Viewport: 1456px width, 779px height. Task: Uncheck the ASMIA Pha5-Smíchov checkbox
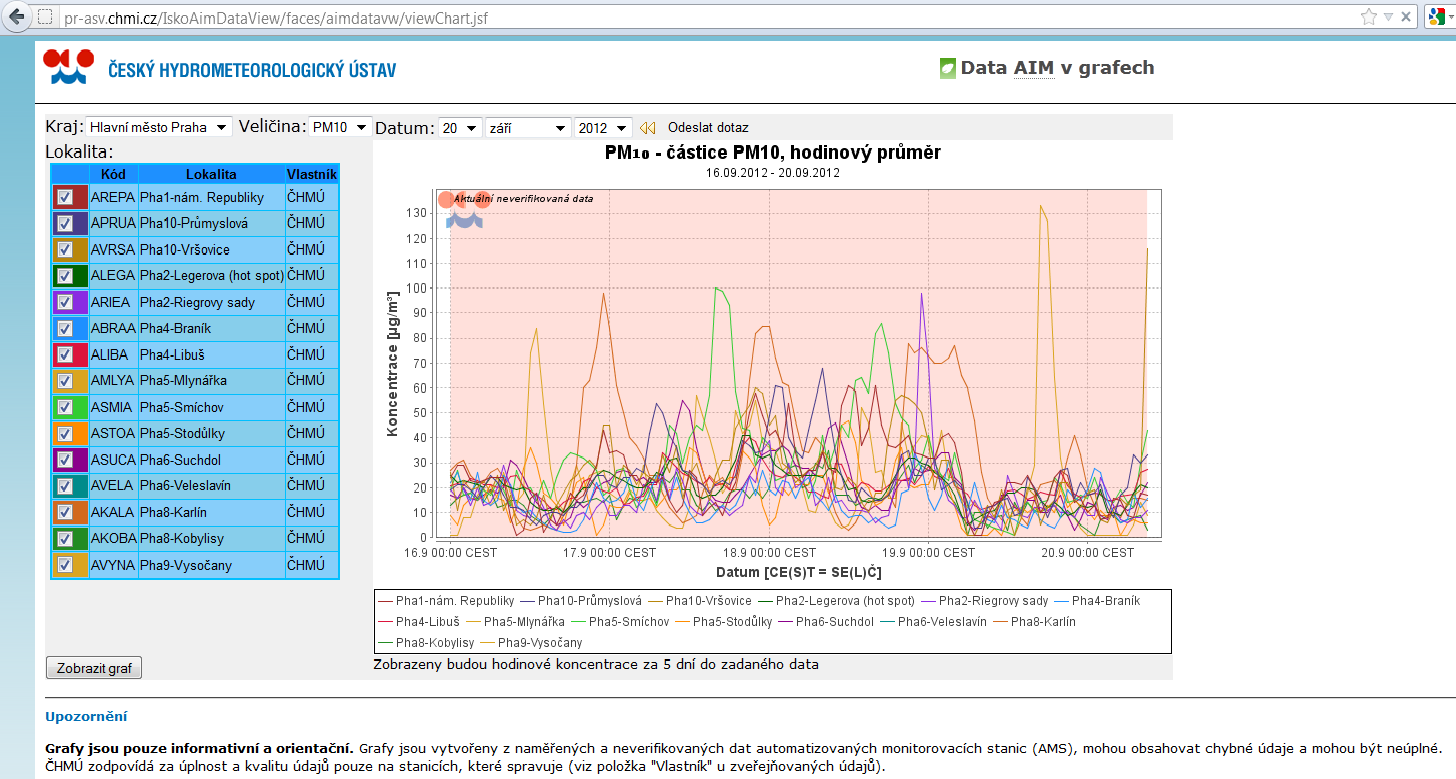tap(65, 407)
